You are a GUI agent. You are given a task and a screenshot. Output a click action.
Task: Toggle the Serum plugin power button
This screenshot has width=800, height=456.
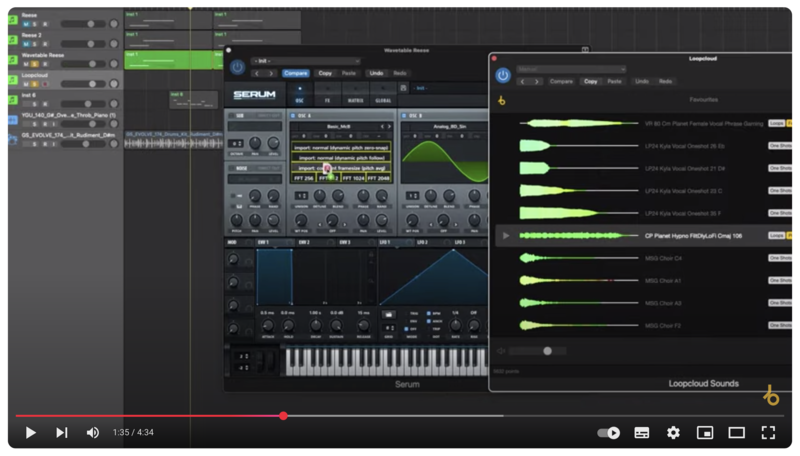[237, 67]
